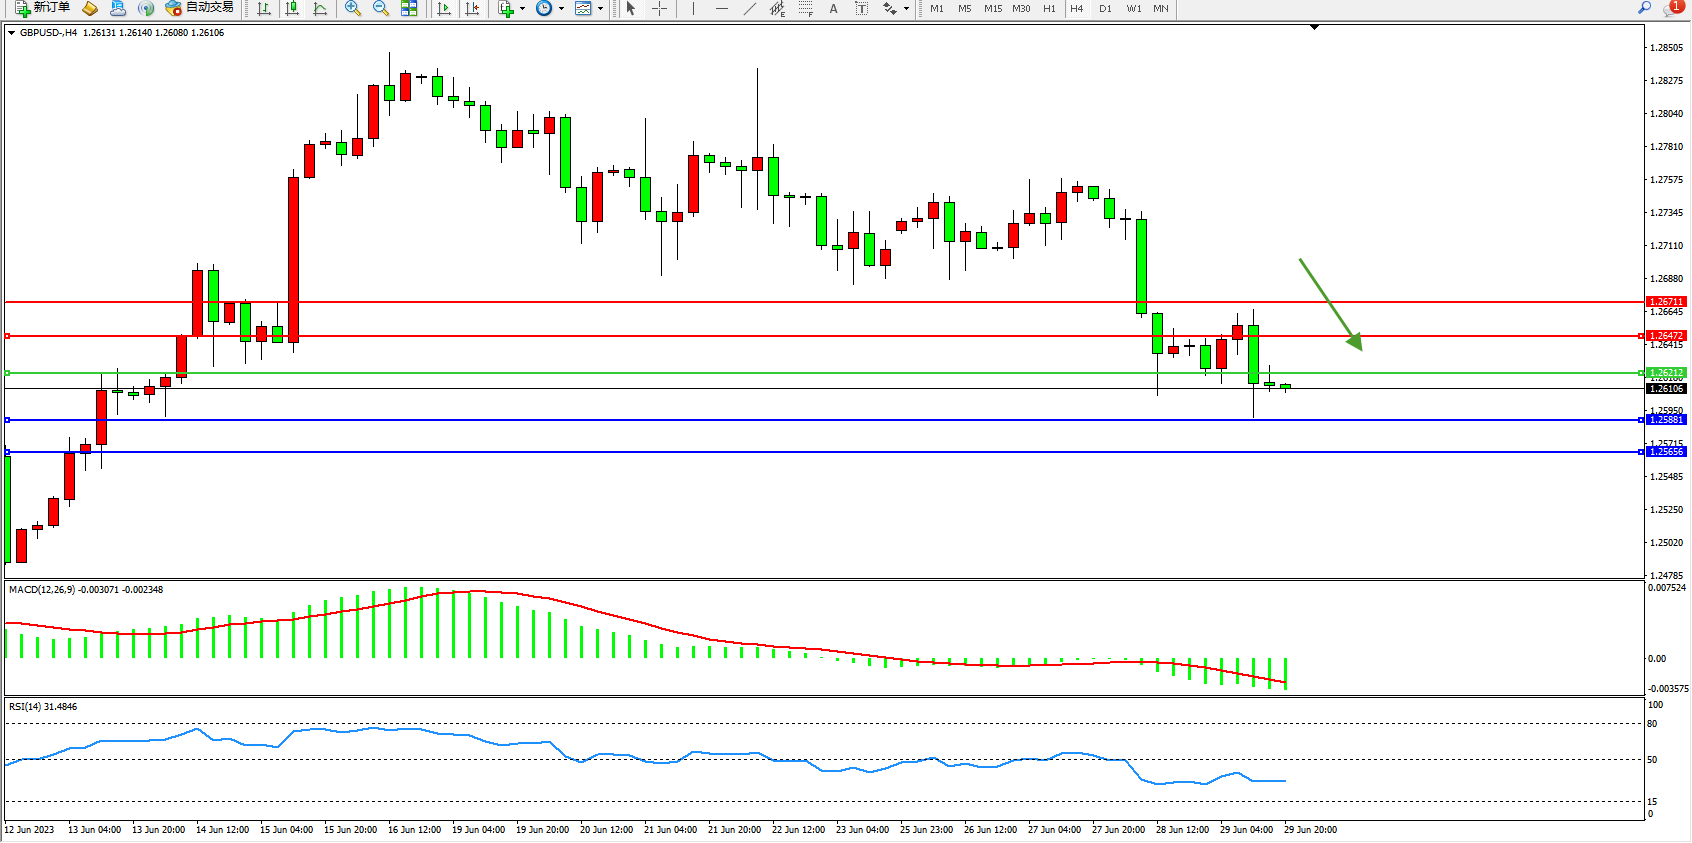The image size is (1692, 843).
Task: Zoom out on the chart
Action: [x=381, y=8]
